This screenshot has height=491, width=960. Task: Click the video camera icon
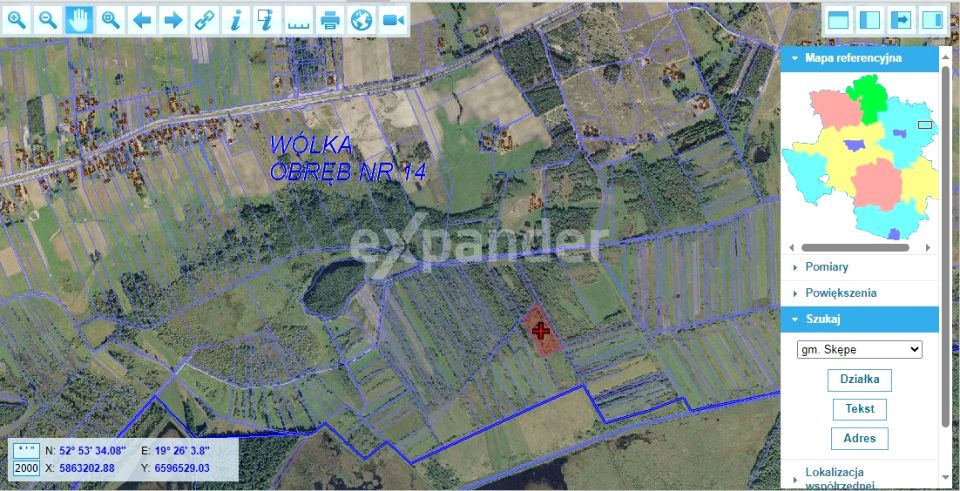pyautogui.click(x=393, y=20)
